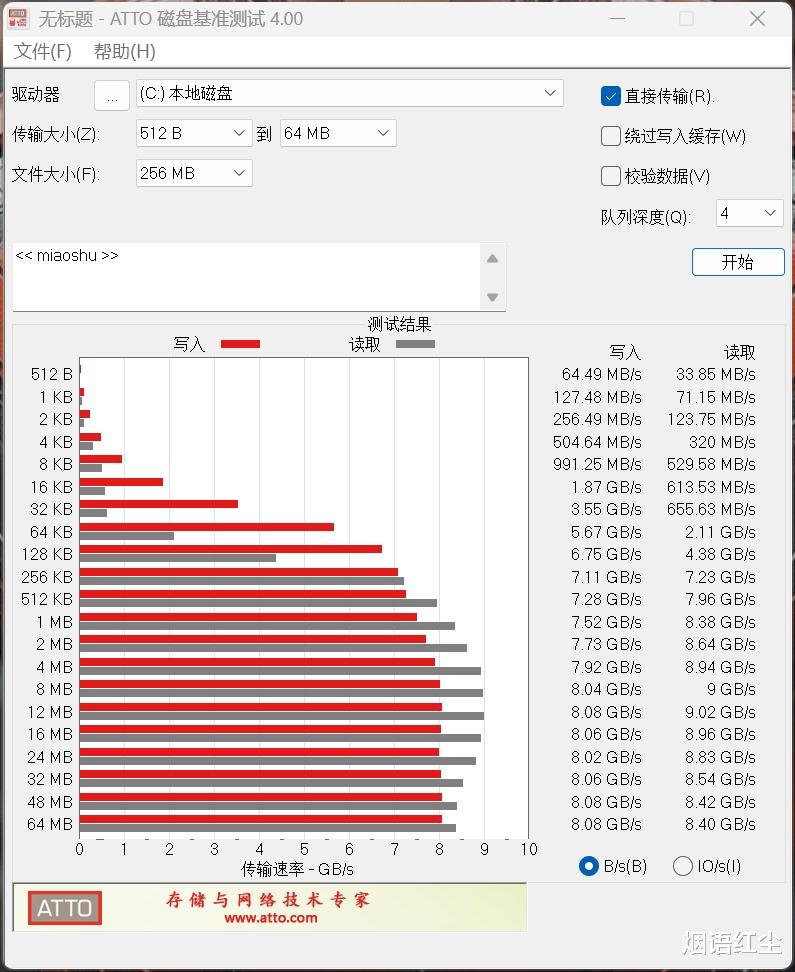Uncheck the 直接传输(R) checkbox

(x=610, y=96)
